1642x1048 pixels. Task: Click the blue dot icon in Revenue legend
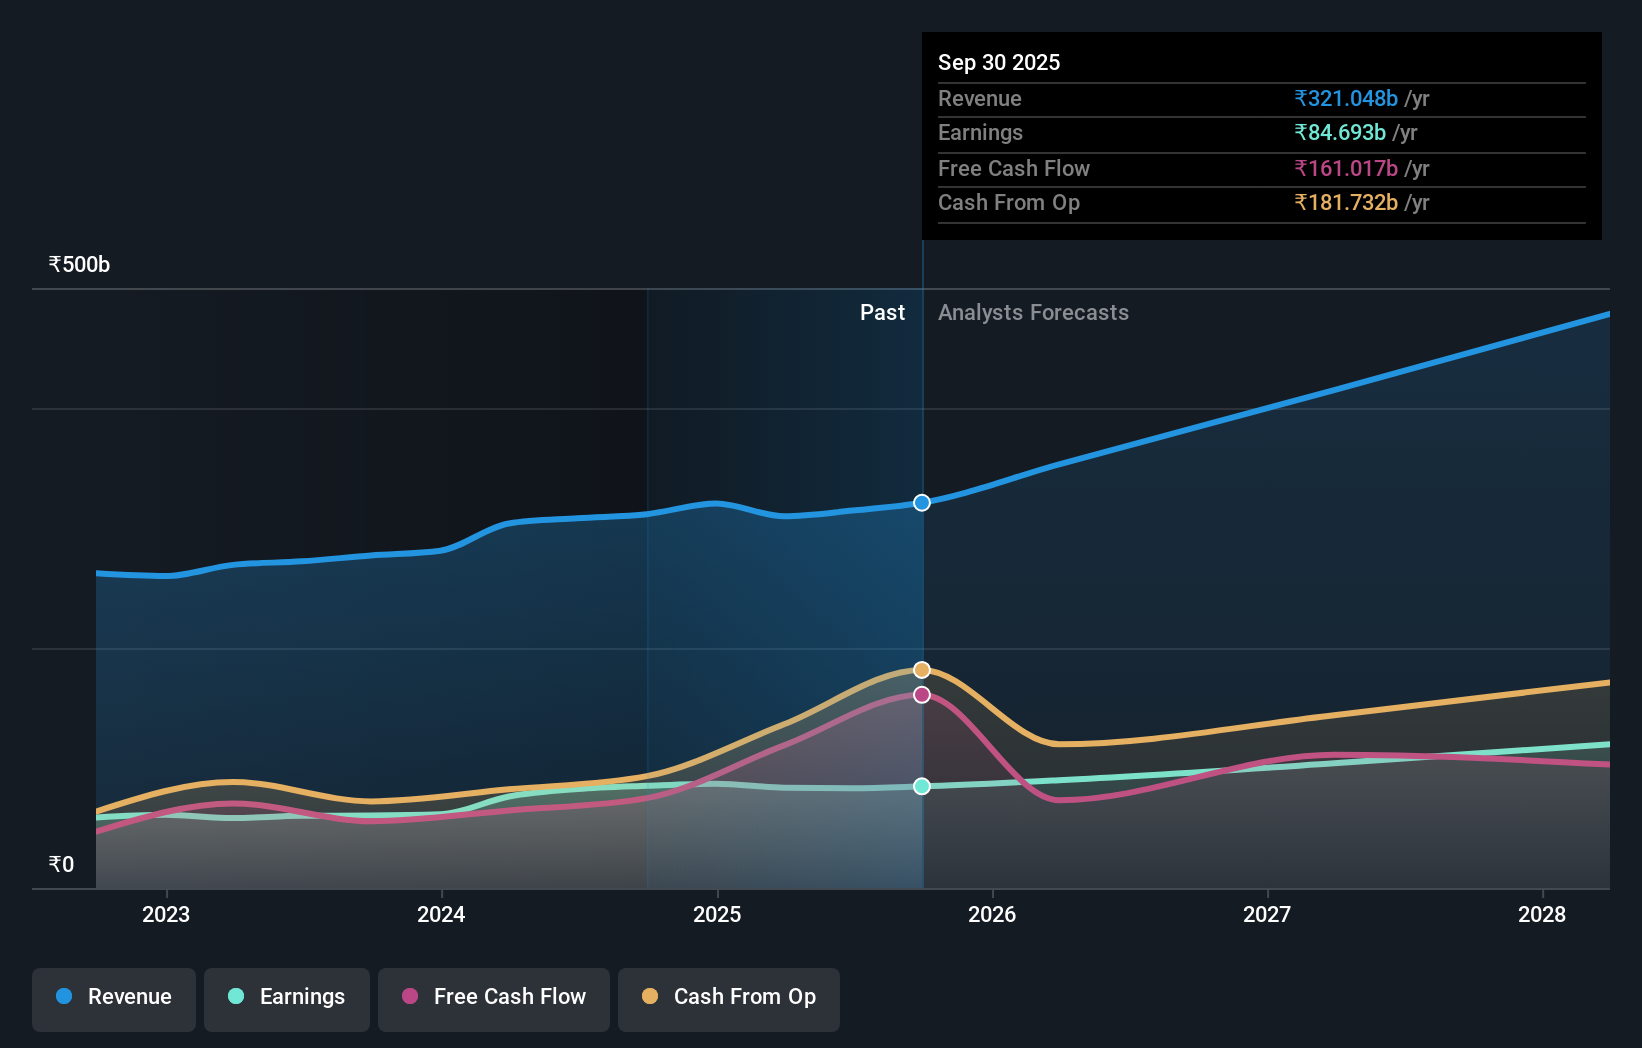[62, 997]
